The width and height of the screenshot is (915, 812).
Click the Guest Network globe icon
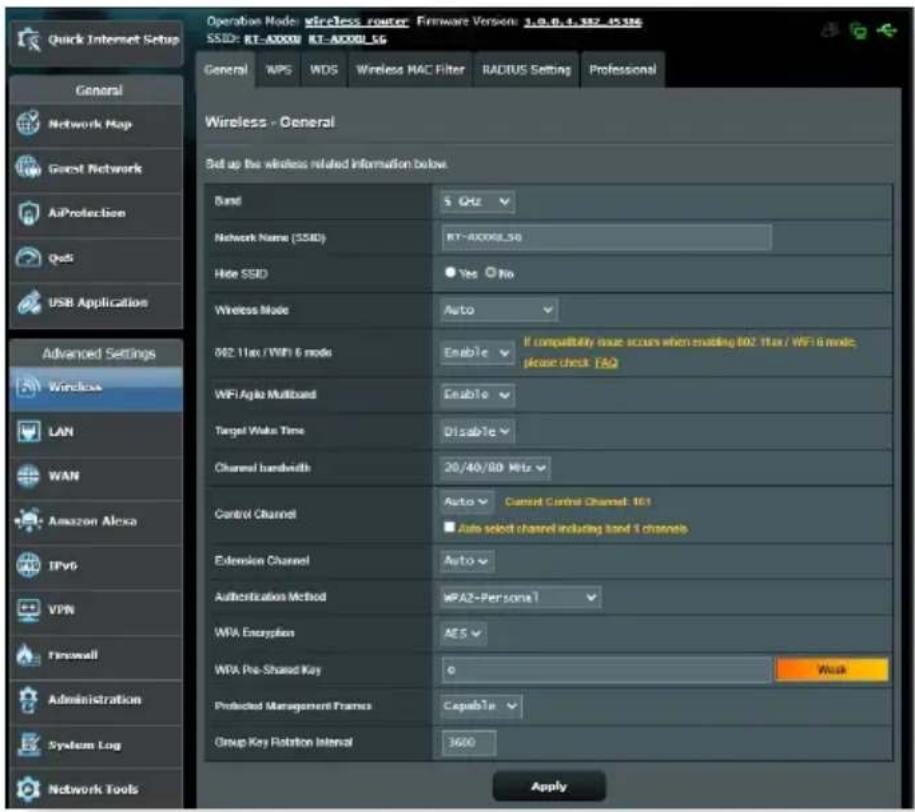(28, 168)
